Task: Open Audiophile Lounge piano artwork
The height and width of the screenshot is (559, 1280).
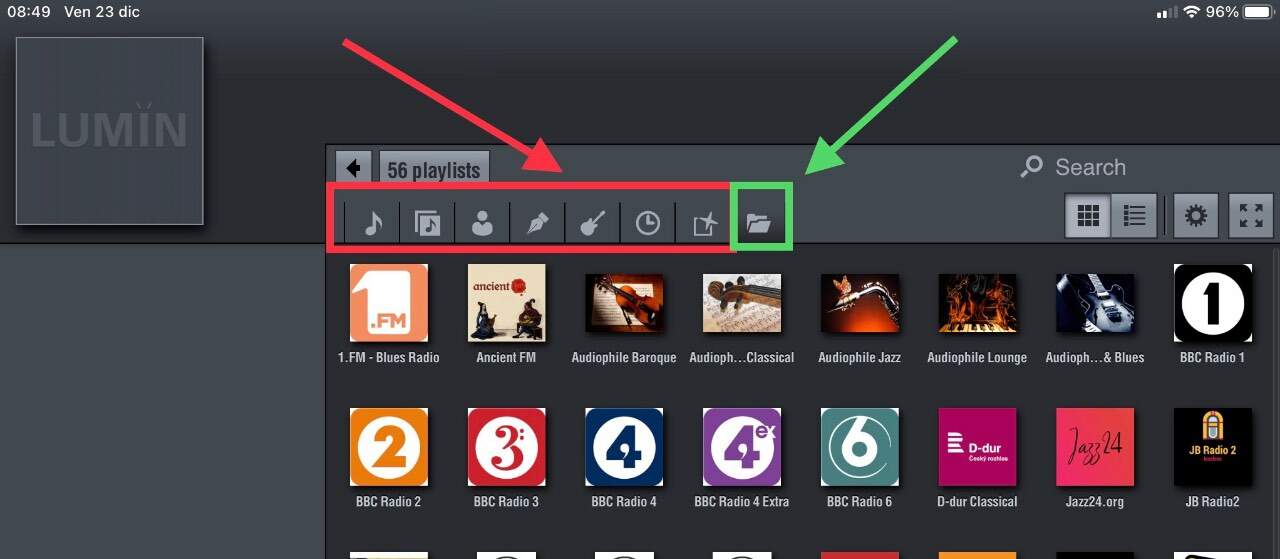Action: click(x=977, y=303)
